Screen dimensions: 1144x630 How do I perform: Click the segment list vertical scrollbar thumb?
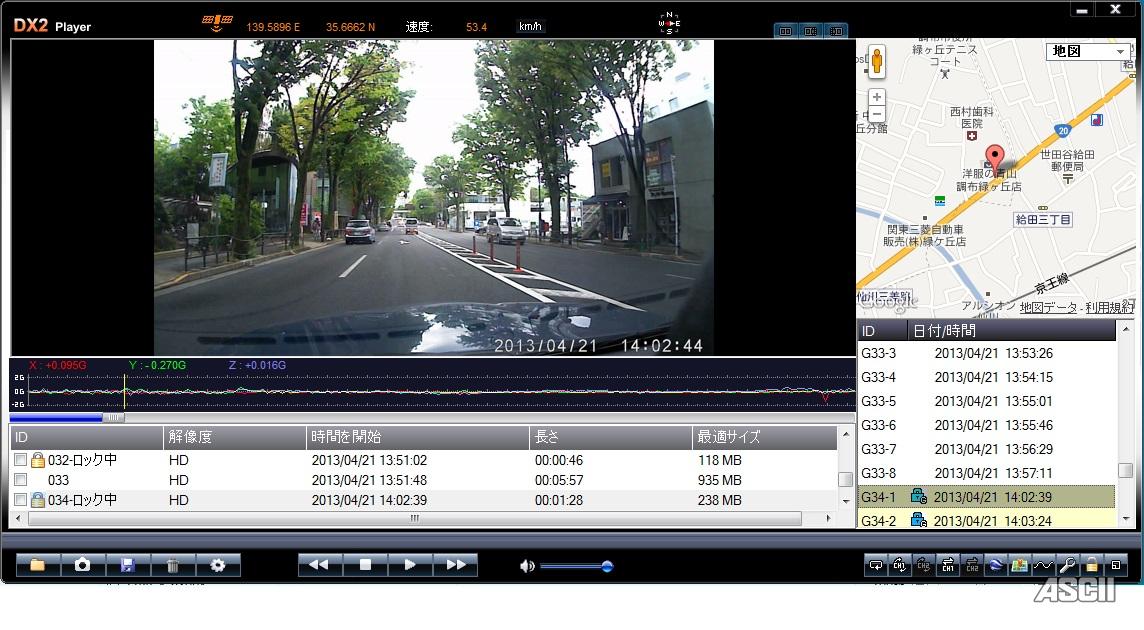point(1126,470)
